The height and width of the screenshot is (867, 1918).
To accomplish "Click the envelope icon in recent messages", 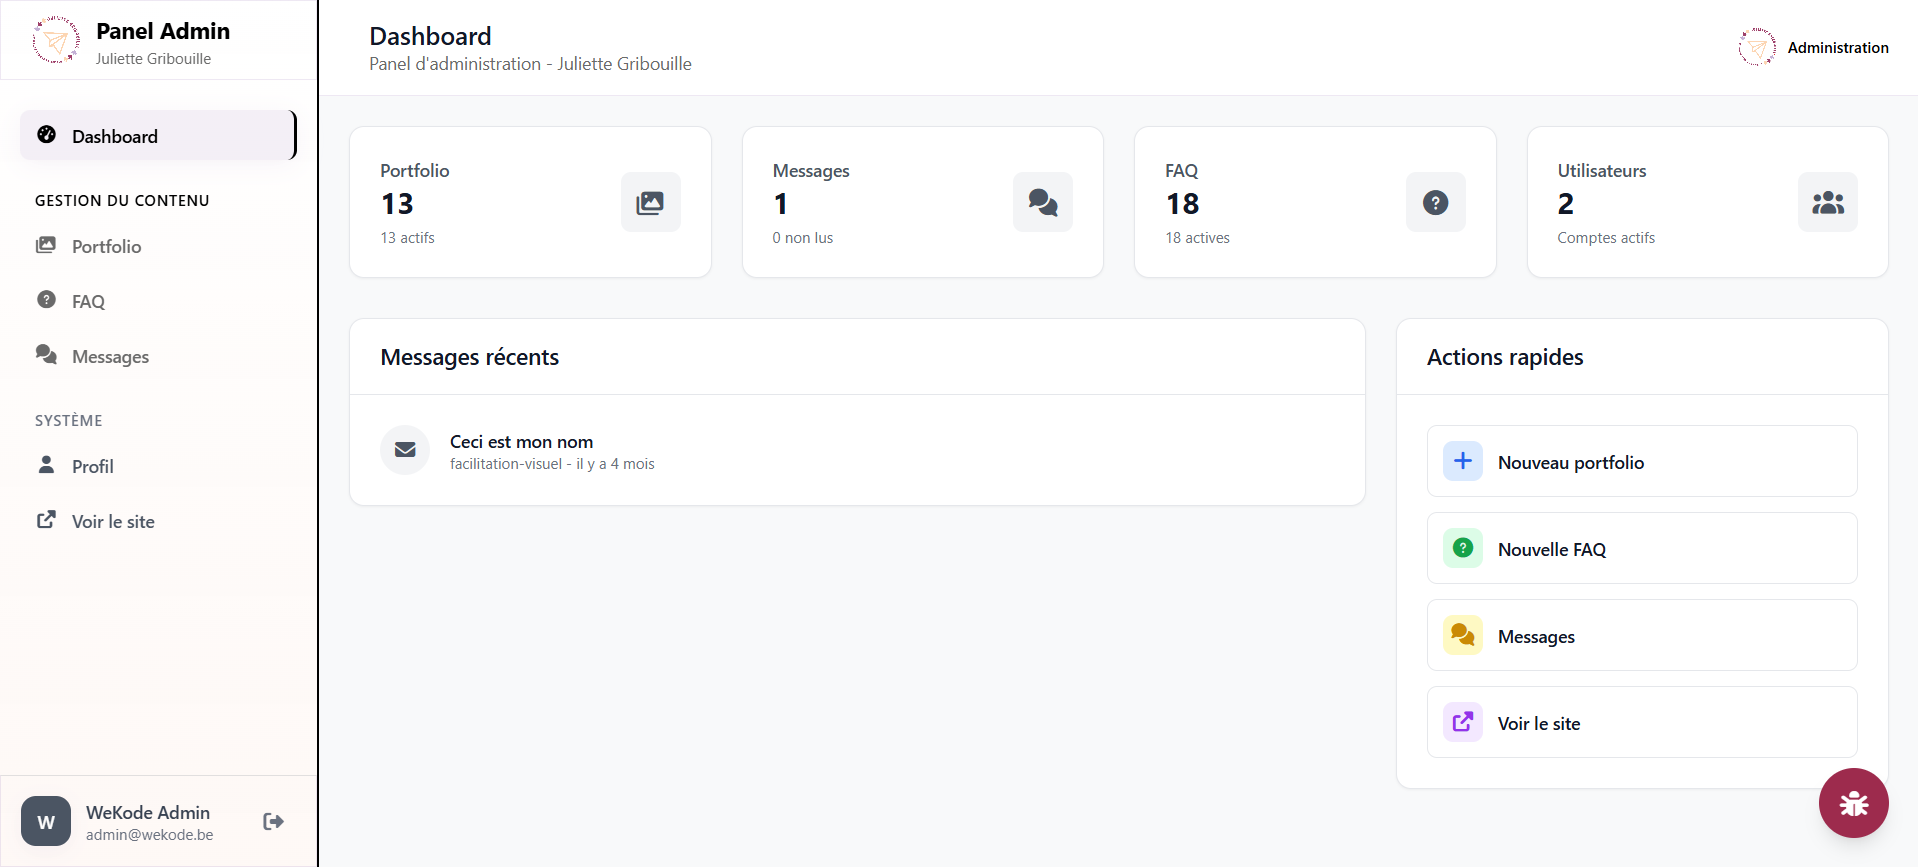I will 405,450.
